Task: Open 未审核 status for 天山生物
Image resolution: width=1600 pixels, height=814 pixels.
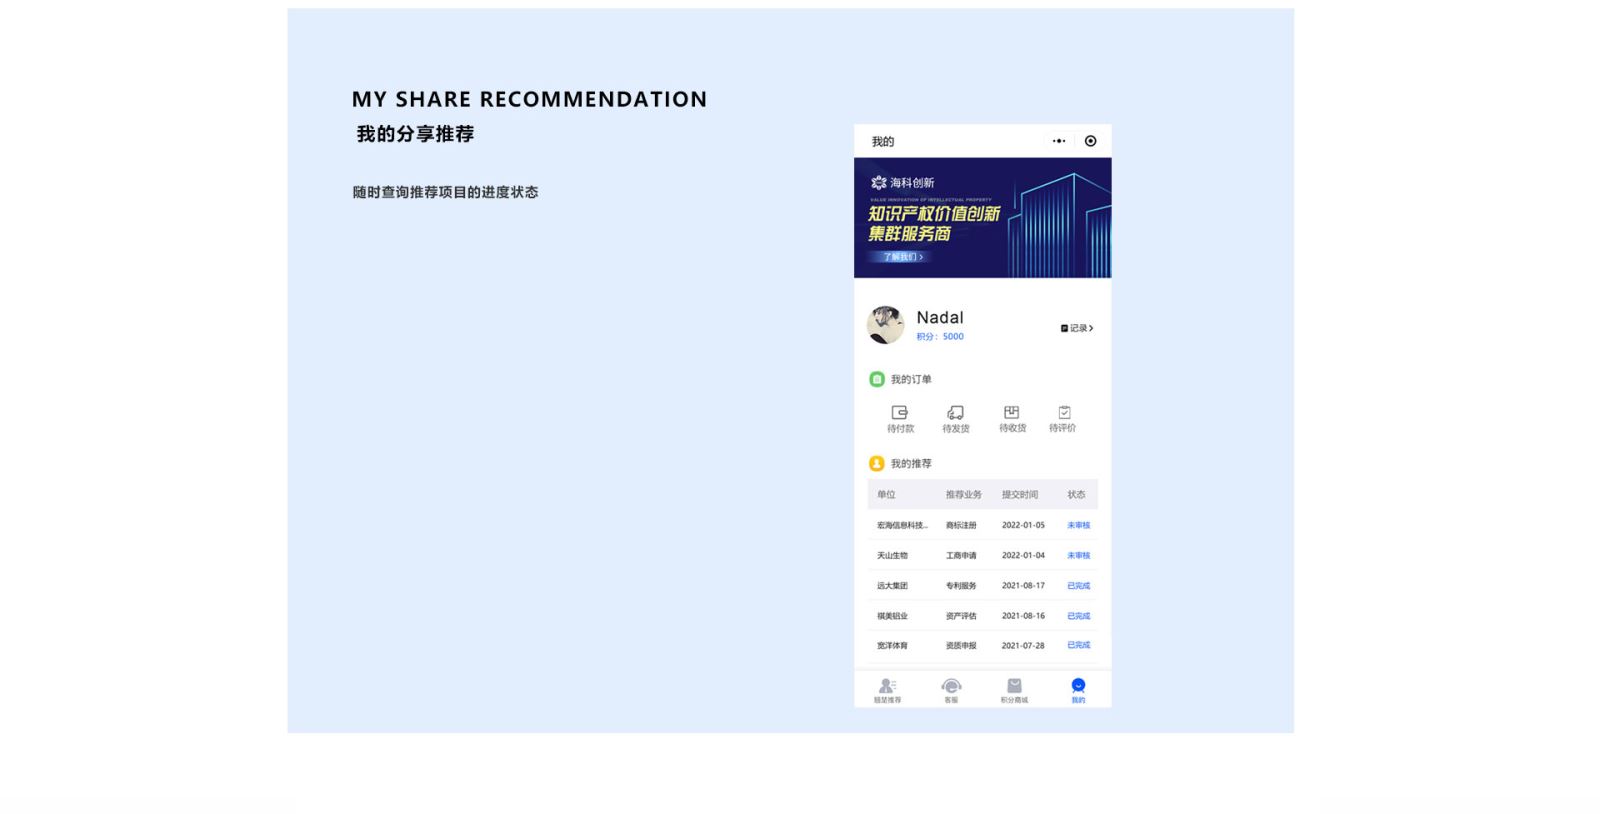Action: click(1078, 555)
